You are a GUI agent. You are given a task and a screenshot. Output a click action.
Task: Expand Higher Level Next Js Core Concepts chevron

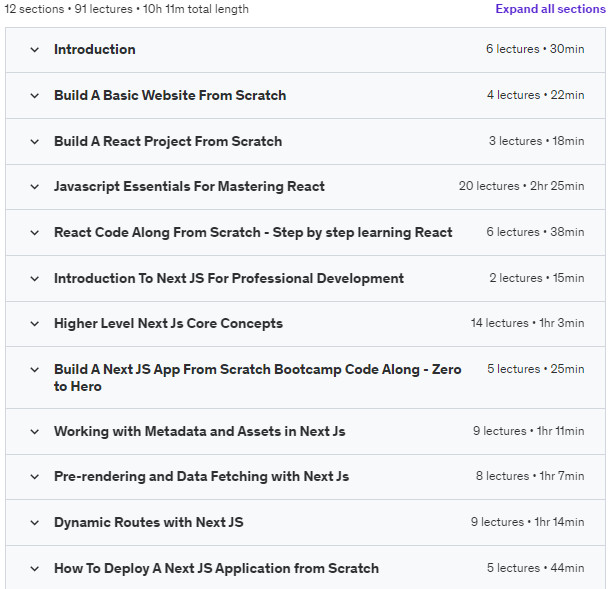pyautogui.click(x=35, y=324)
